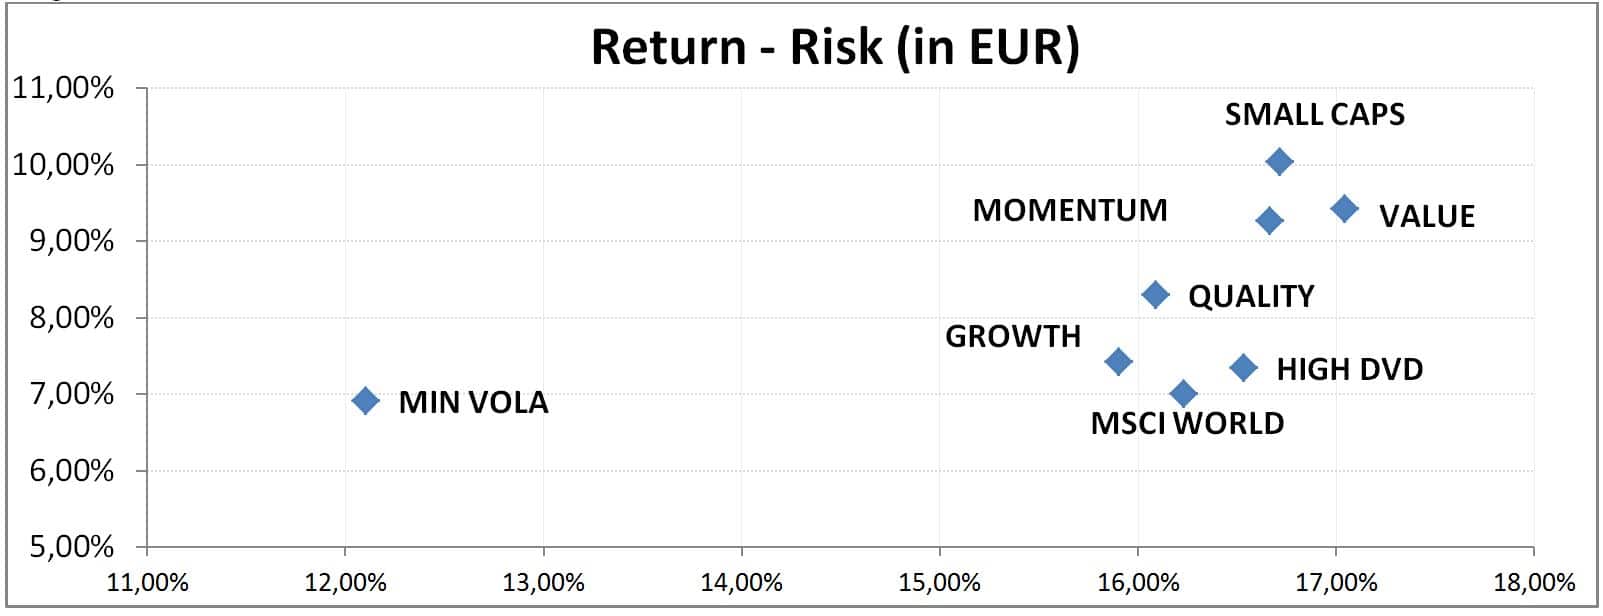Select the HIGH DVD diamond marker
This screenshot has height=616, width=1603.
coord(1243,368)
